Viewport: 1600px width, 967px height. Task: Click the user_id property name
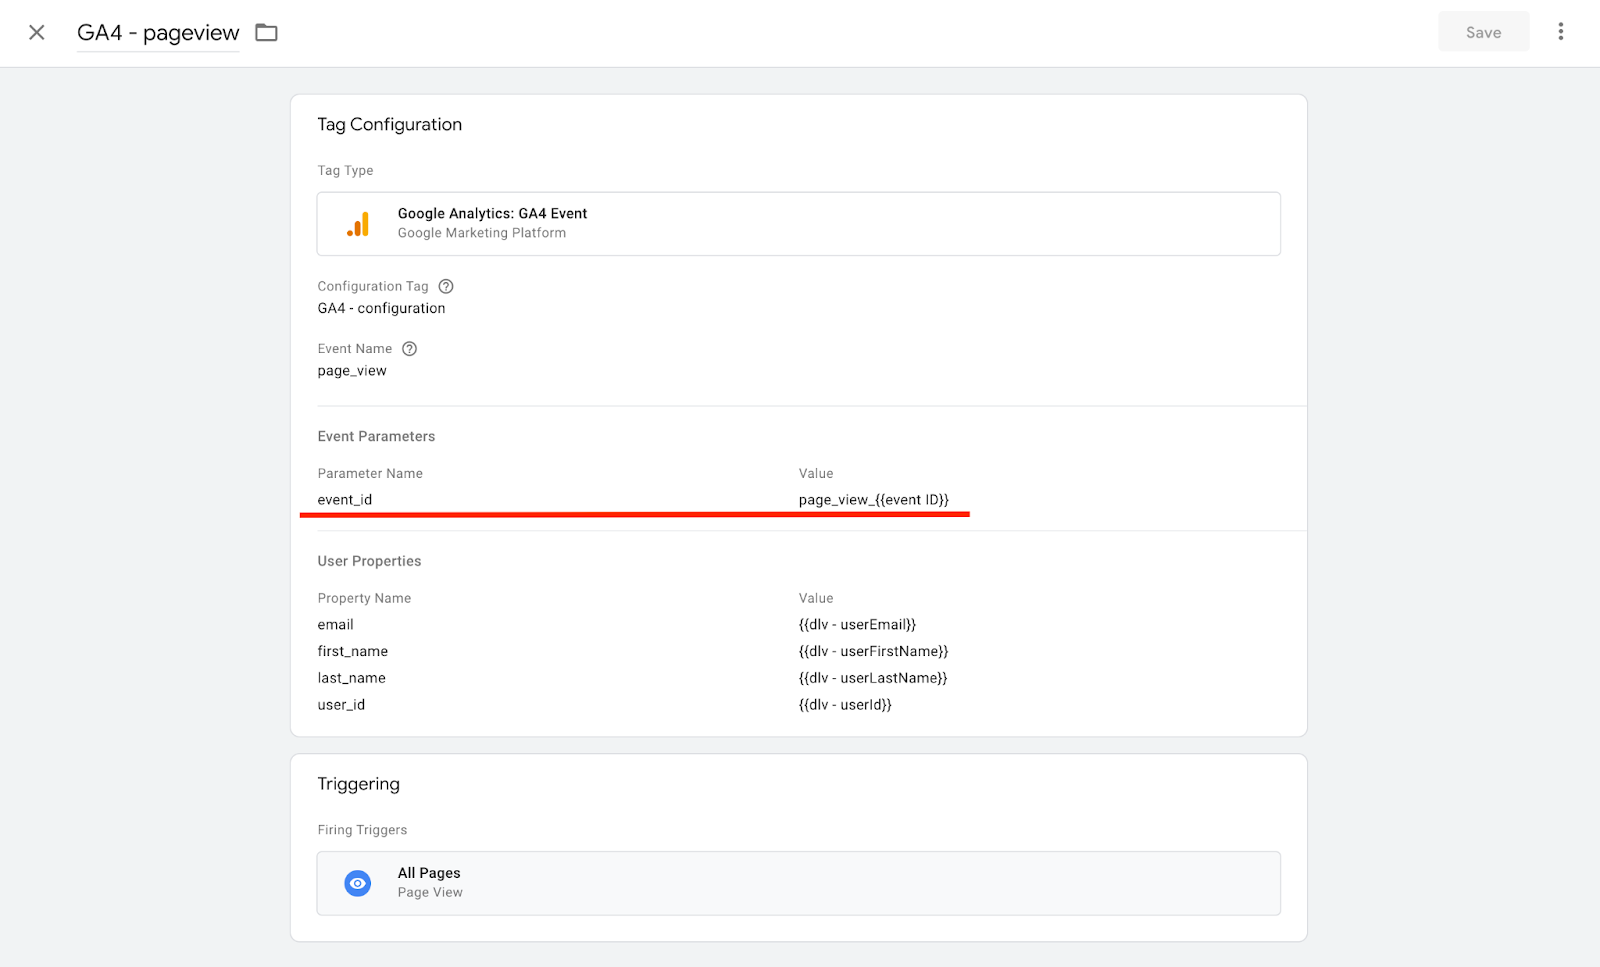pyautogui.click(x=341, y=704)
